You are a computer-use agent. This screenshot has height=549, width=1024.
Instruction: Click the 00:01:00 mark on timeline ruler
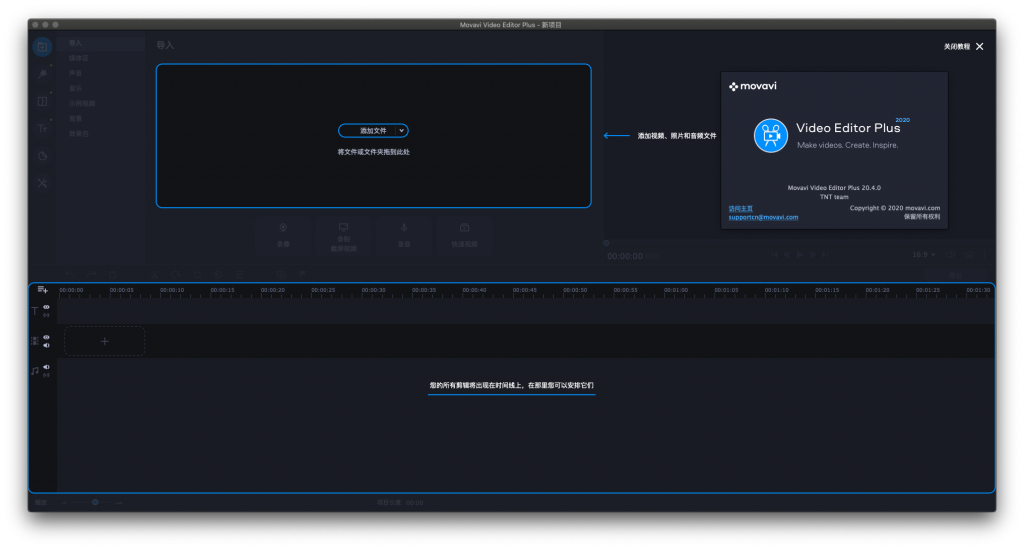[x=676, y=290]
